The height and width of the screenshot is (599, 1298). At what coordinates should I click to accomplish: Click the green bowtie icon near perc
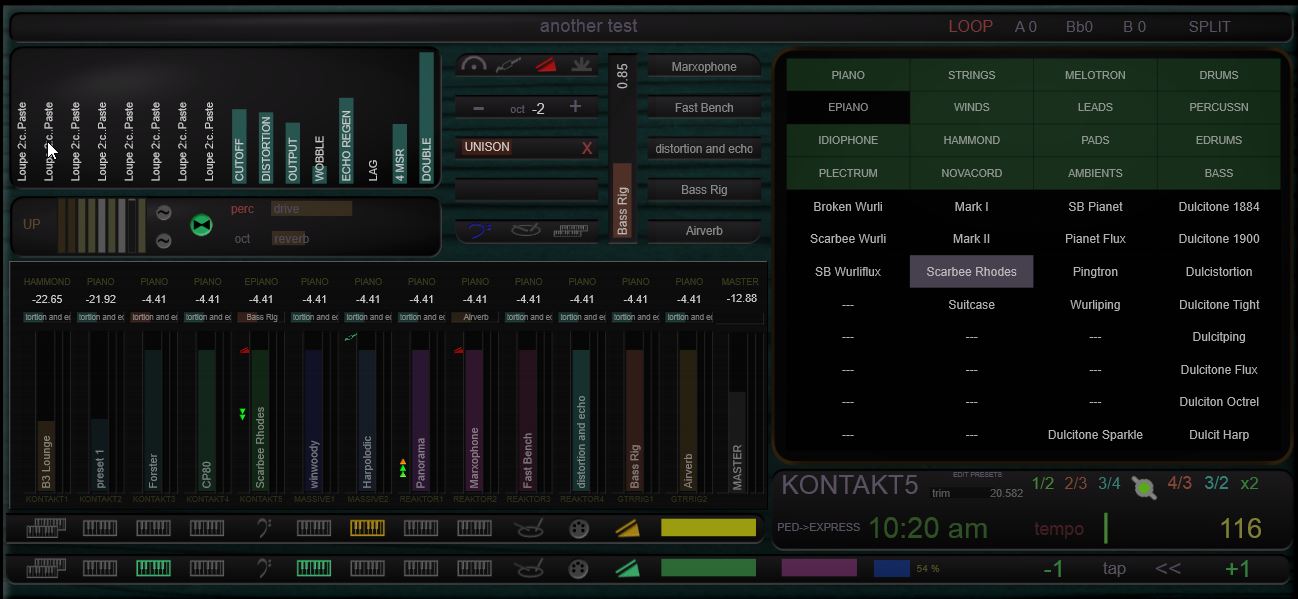tap(202, 225)
